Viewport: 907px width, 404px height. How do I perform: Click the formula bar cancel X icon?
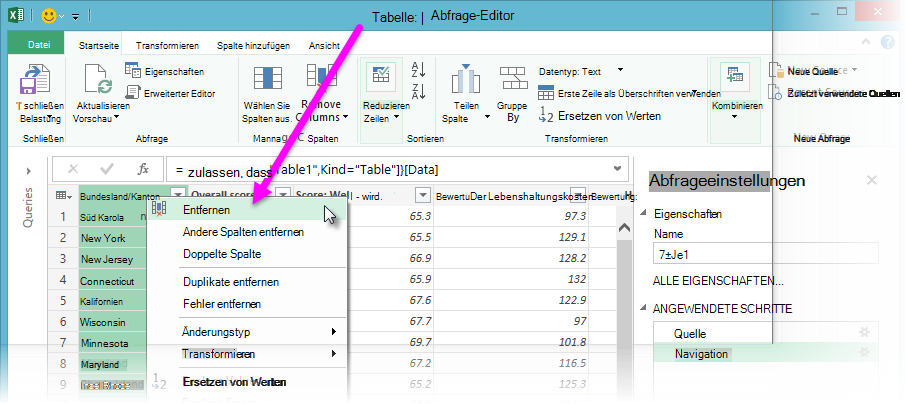pyautogui.click(x=73, y=169)
